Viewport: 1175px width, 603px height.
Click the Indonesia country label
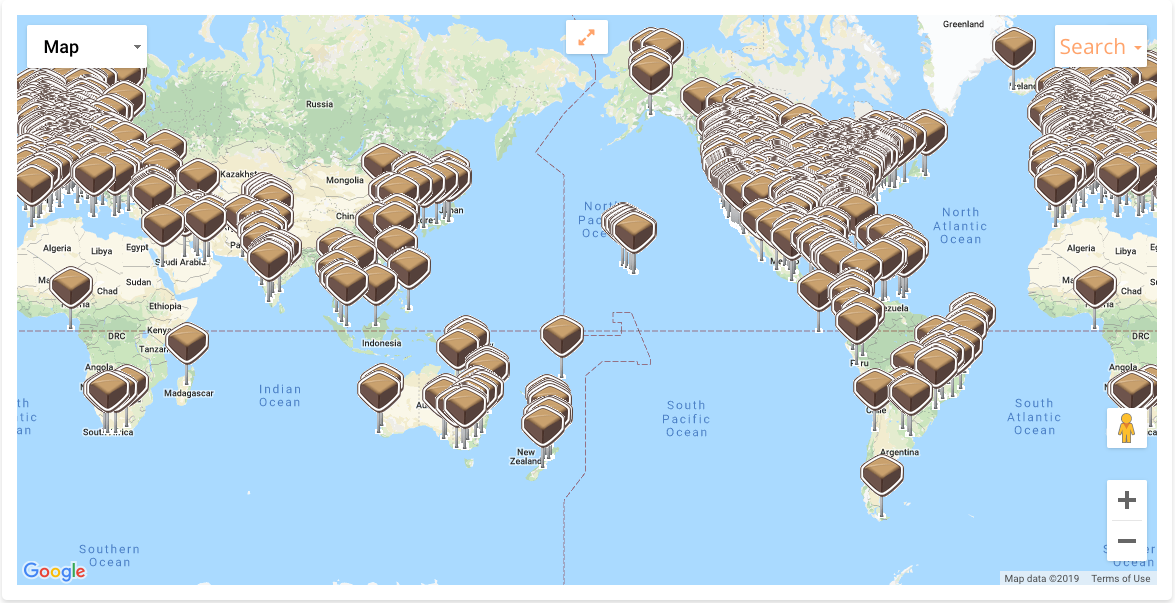(x=381, y=344)
